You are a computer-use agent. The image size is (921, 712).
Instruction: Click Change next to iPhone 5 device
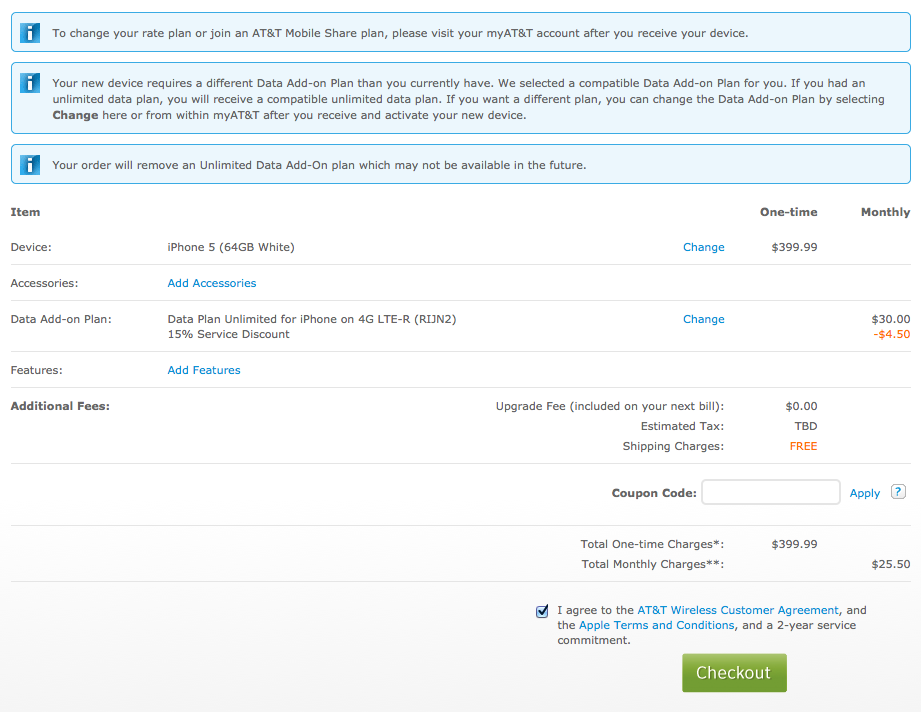point(703,247)
